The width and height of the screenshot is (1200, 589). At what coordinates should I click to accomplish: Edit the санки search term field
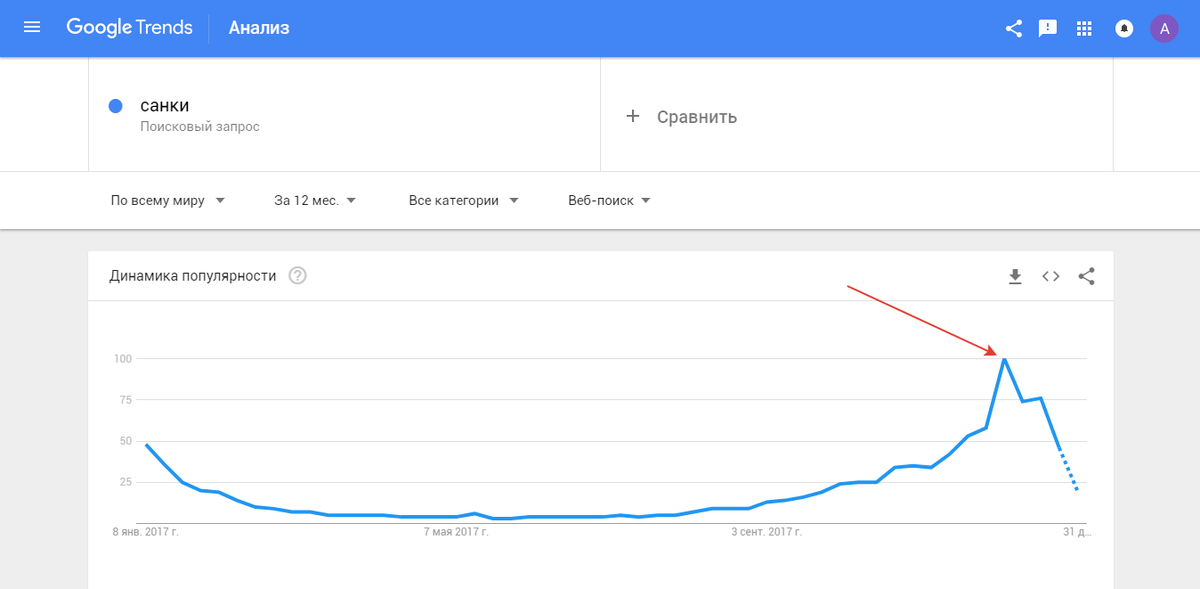[x=164, y=106]
